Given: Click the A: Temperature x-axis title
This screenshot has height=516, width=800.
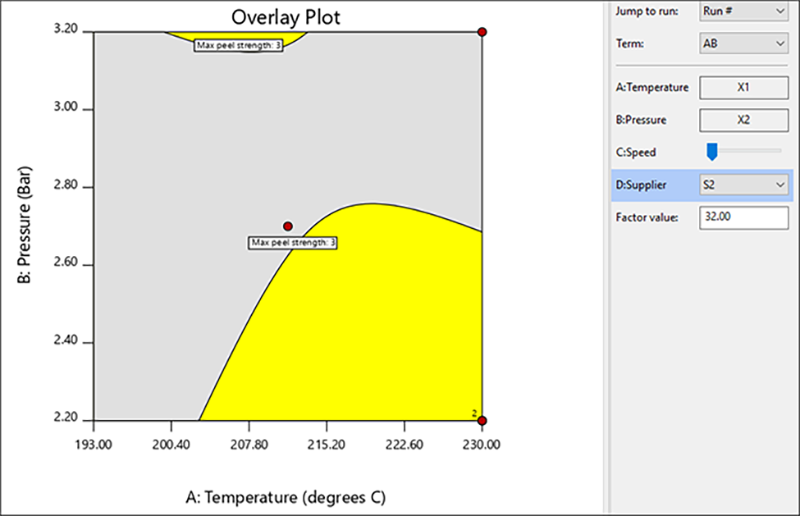Looking at the screenshot, I should 287,497.
